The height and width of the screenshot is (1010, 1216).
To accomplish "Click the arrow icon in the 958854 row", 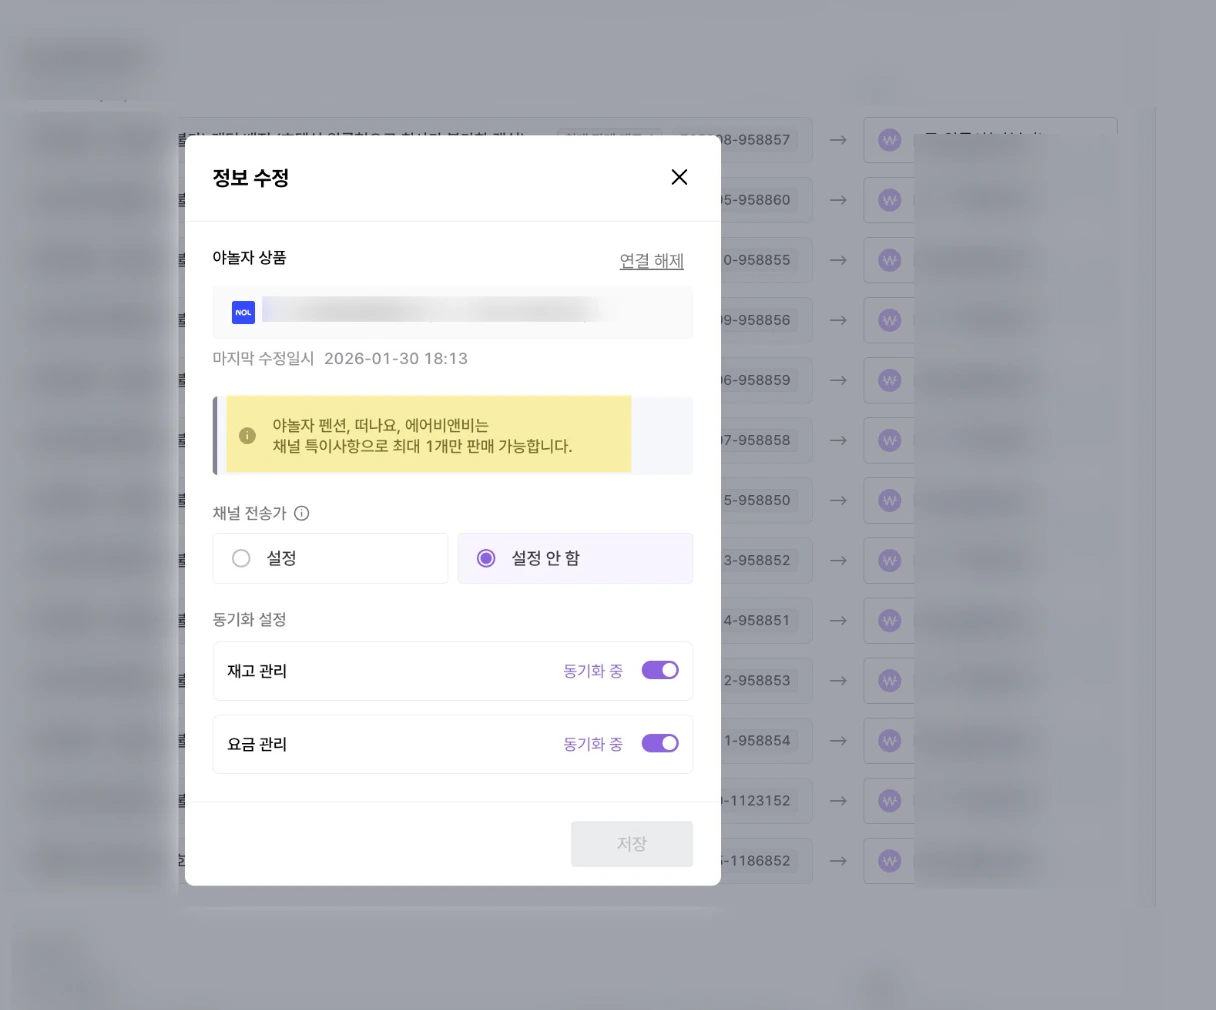I will pos(838,740).
